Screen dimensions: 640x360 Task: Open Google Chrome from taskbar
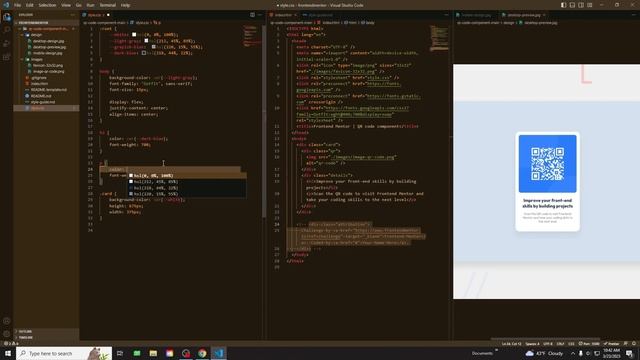(x=202, y=353)
